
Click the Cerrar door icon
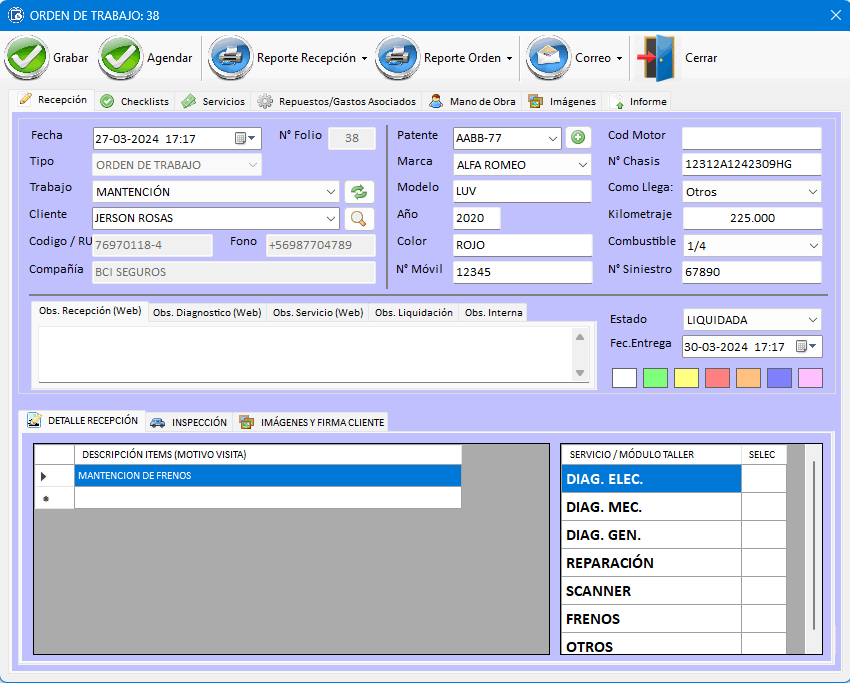point(657,58)
